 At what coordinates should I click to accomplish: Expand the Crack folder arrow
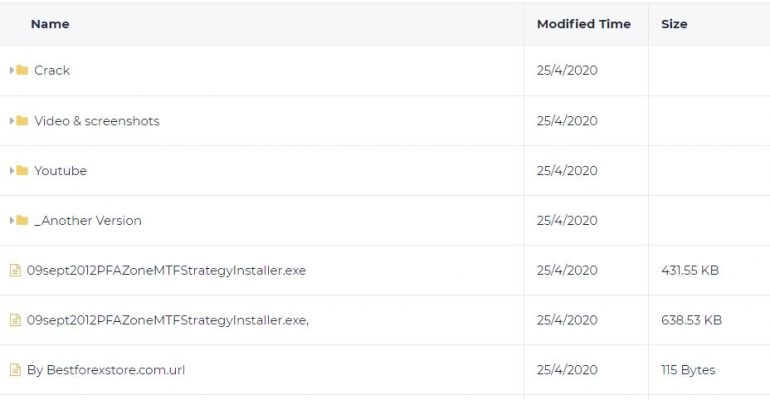[12, 70]
